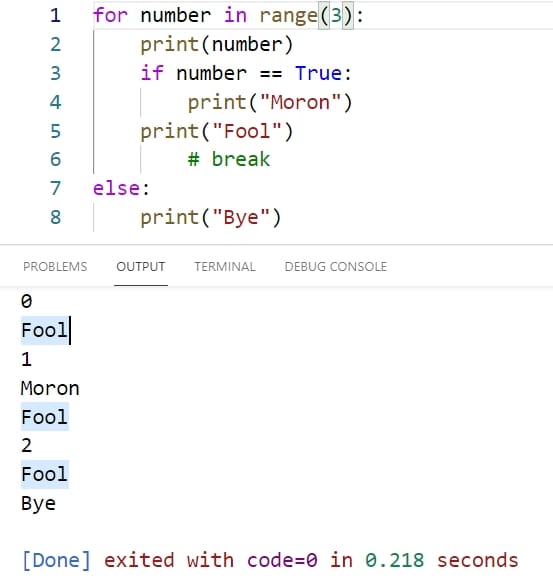Click the Bye line in output
This screenshot has height=582, width=553.
tap(38, 504)
